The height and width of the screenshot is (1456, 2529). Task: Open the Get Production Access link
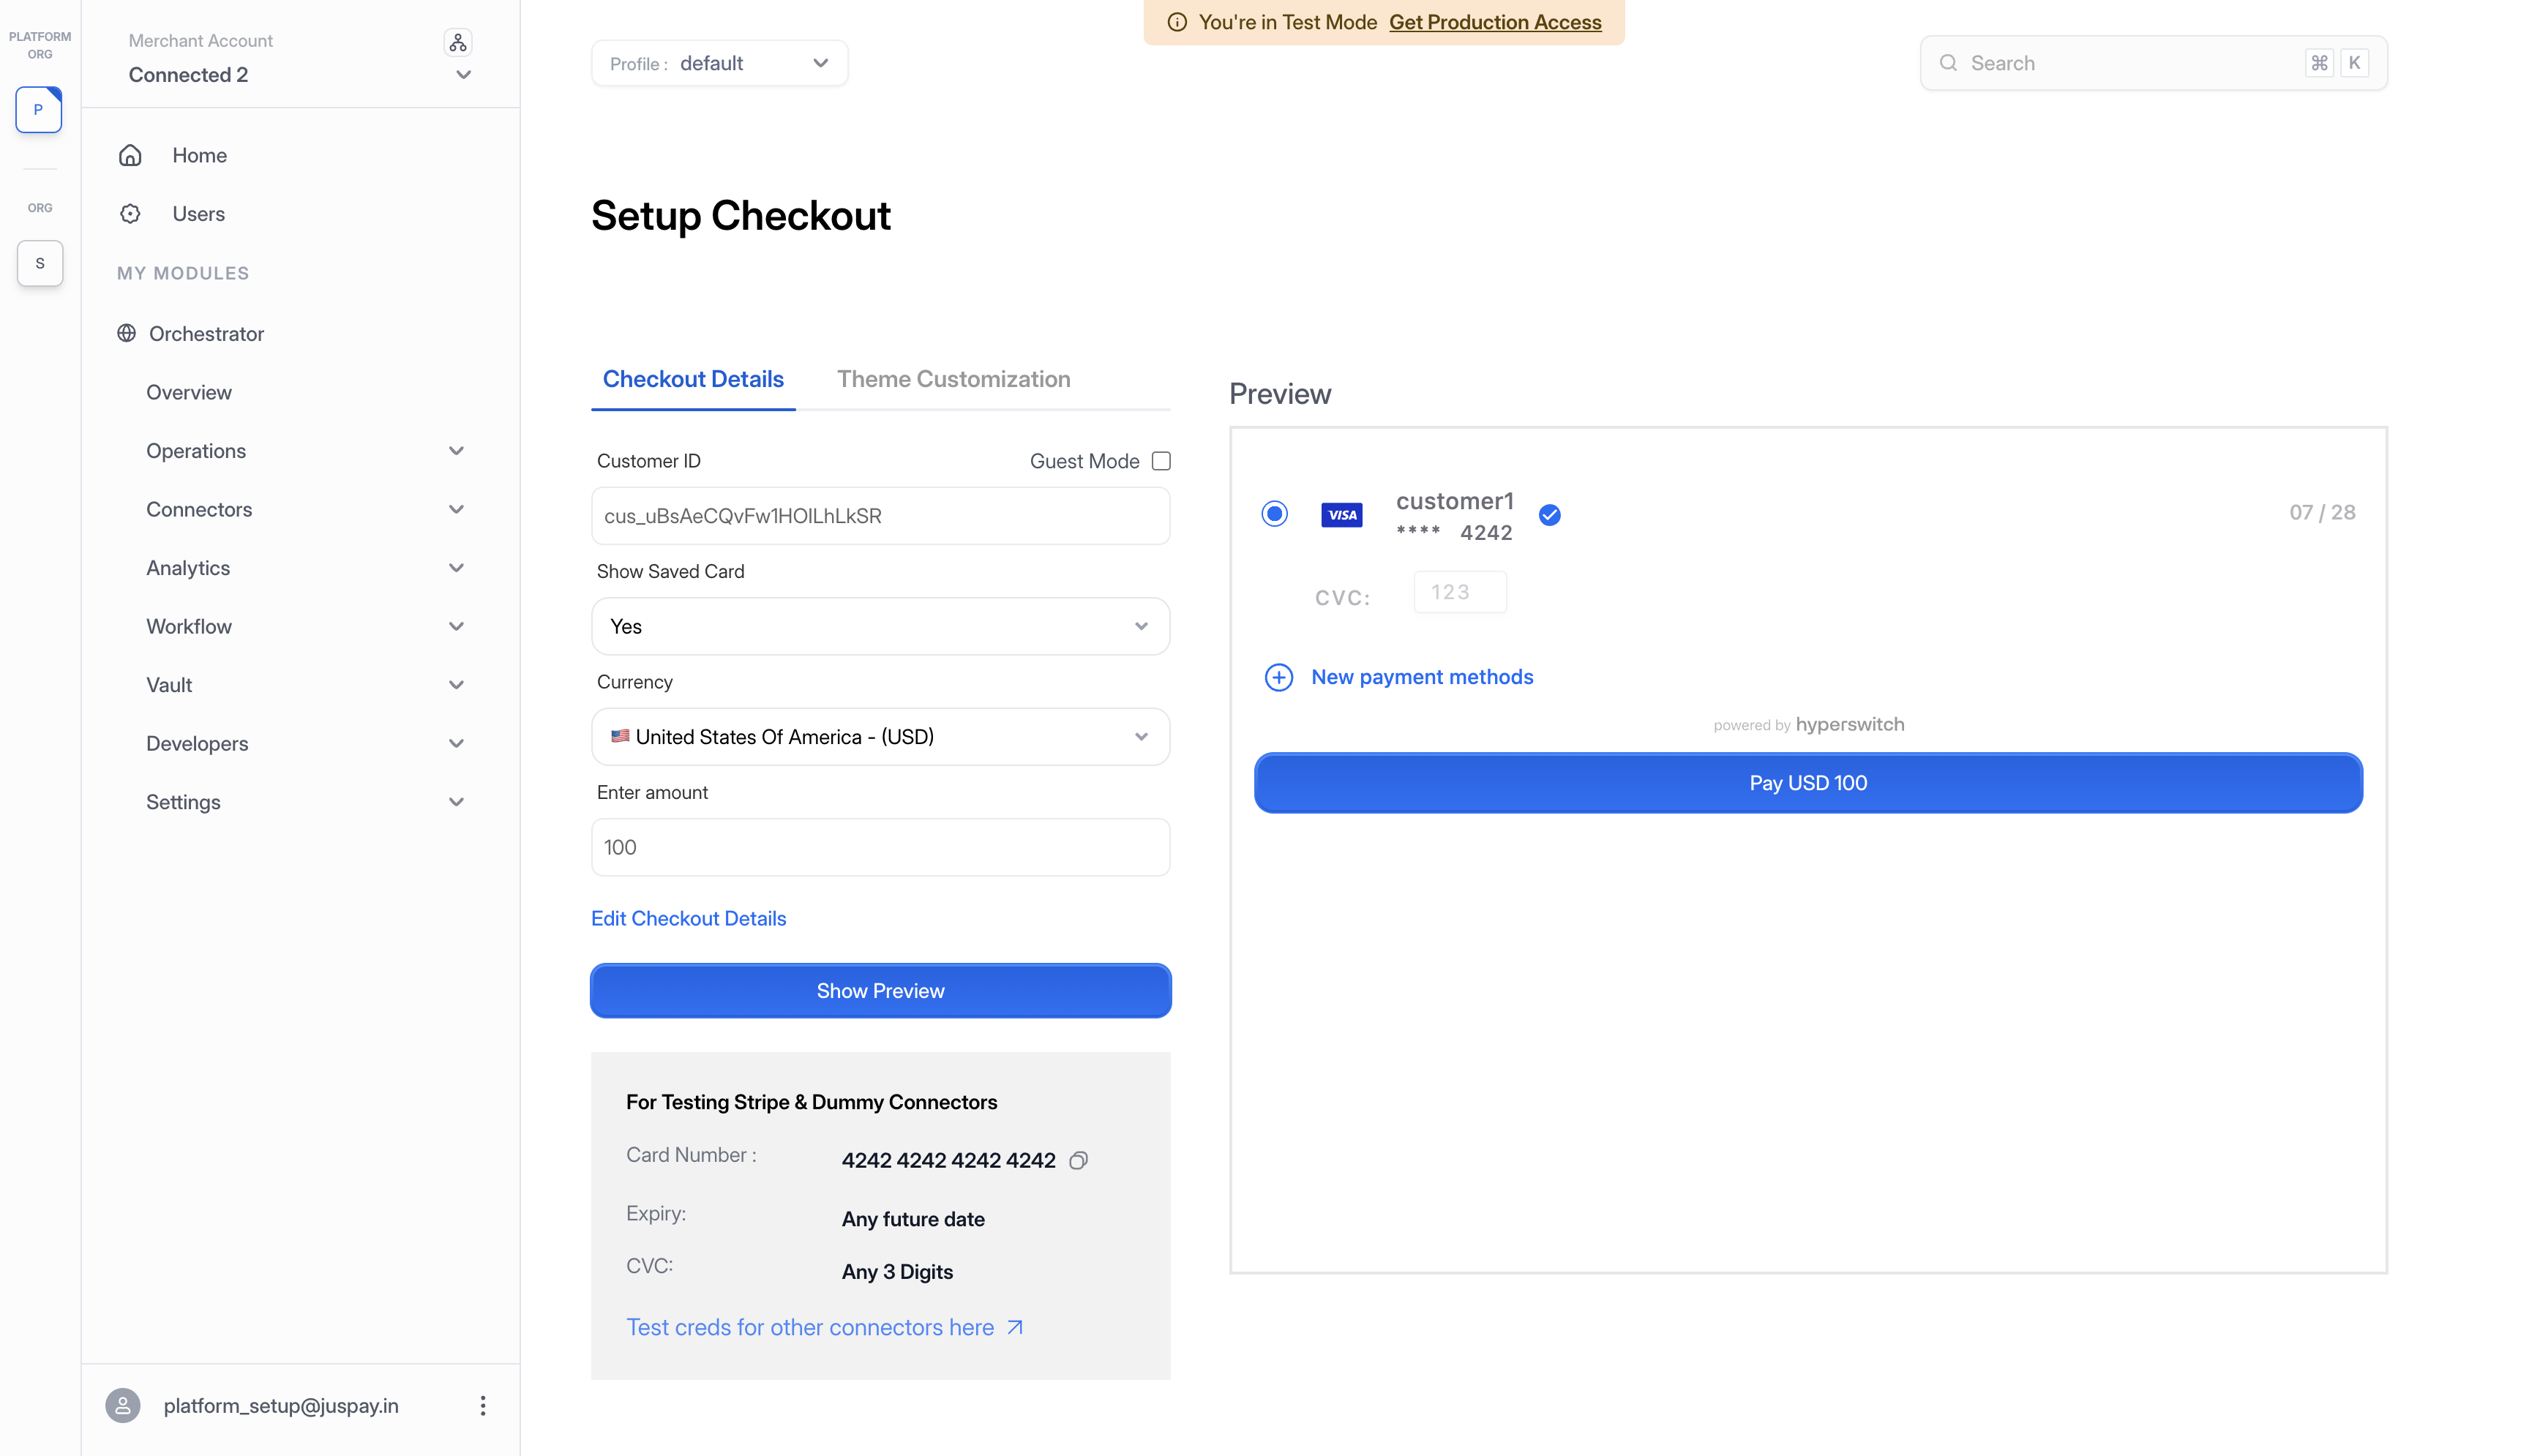tap(1495, 22)
